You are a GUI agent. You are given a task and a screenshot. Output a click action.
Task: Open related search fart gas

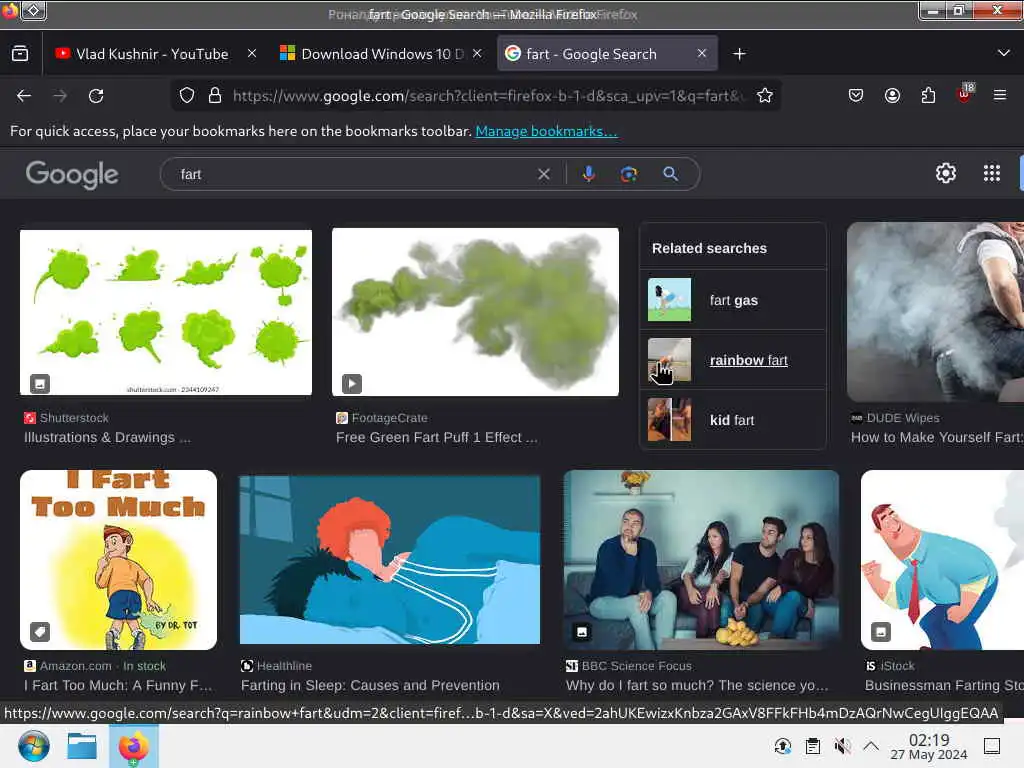tap(733, 300)
